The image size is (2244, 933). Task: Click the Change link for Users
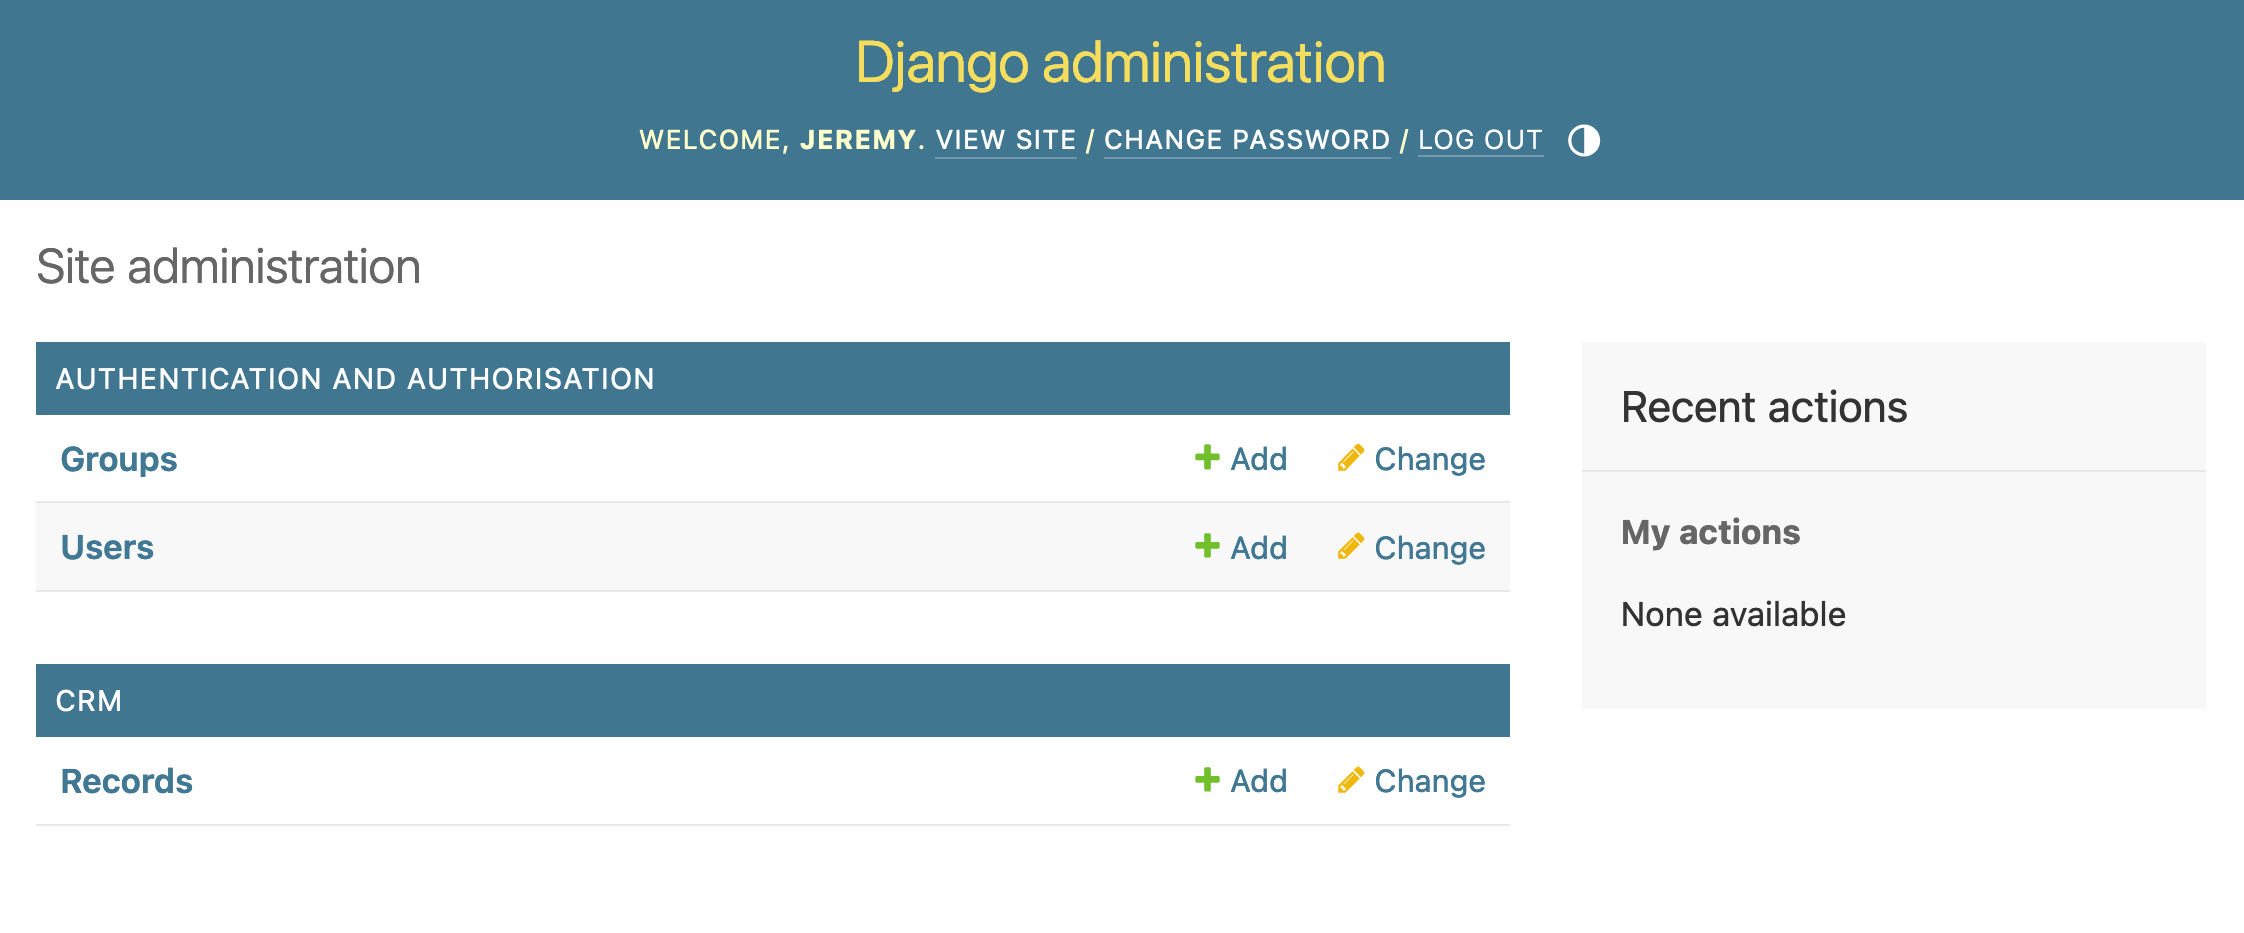pyautogui.click(x=1429, y=548)
